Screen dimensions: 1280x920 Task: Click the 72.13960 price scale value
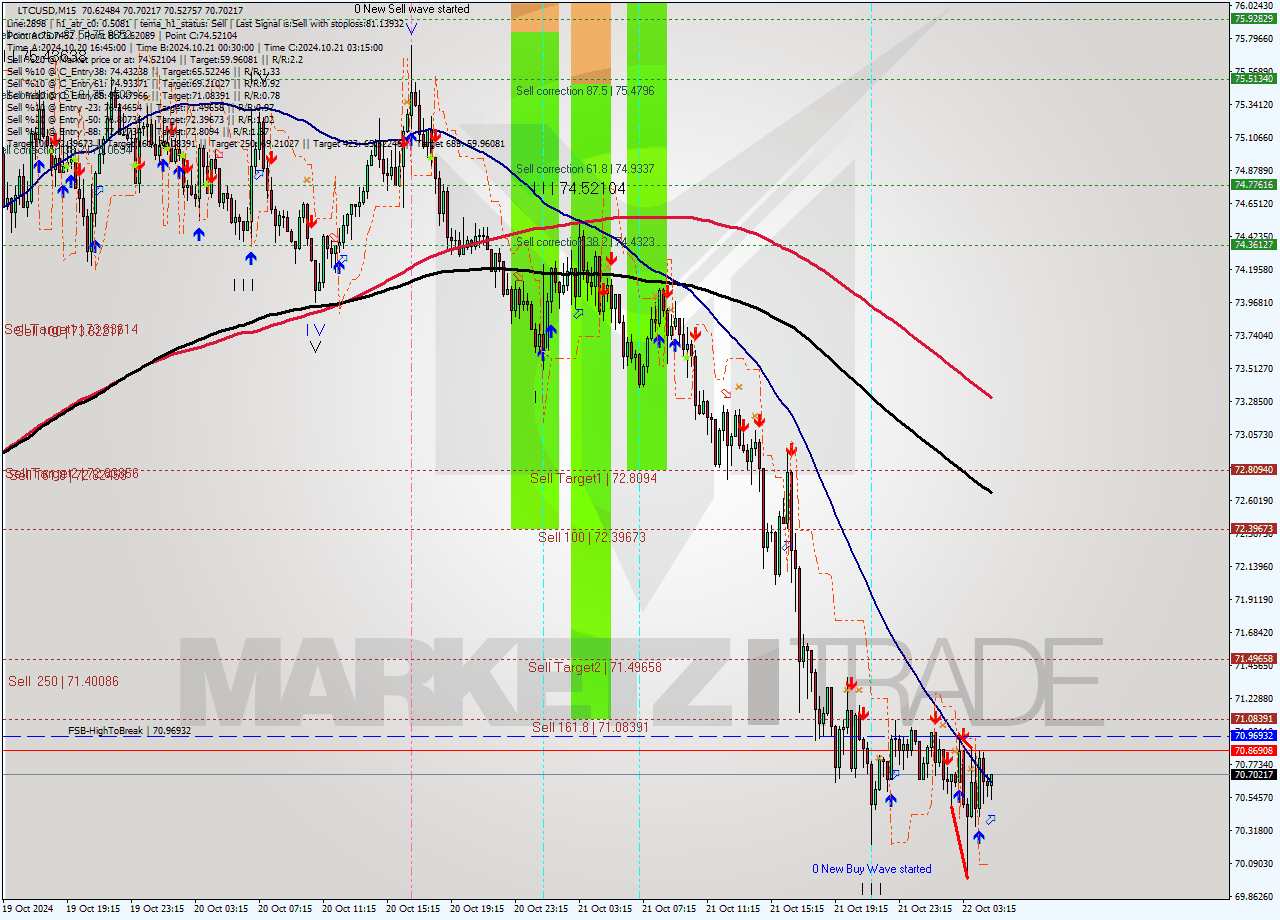pos(1254,567)
